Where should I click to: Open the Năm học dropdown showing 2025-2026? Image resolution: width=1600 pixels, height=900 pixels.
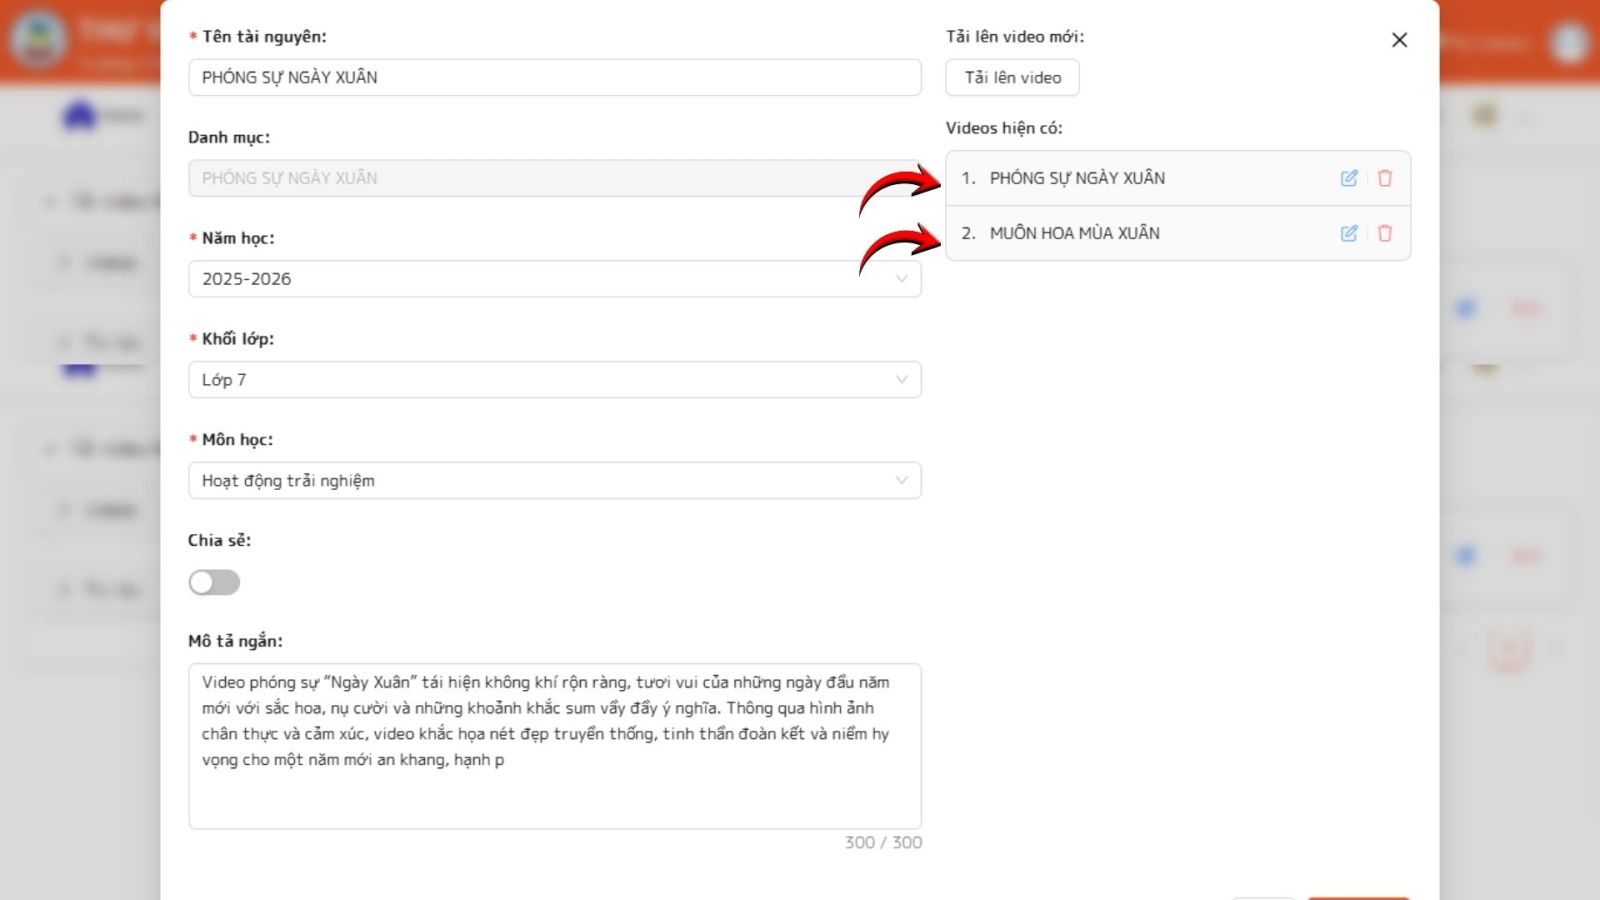pyautogui.click(x=554, y=279)
